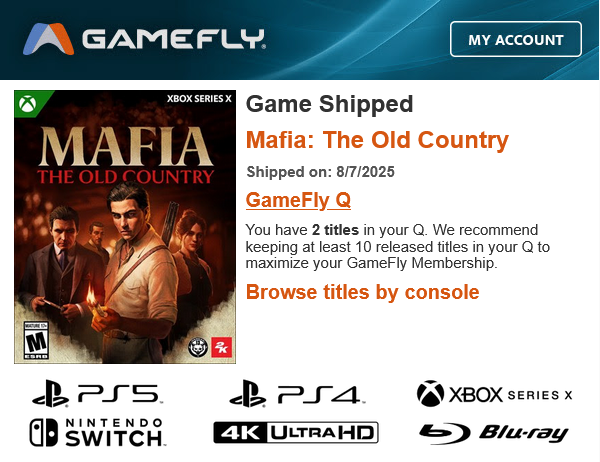Click the Browse titles by console heading
The width and height of the screenshot is (600, 462).
[x=362, y=292]
